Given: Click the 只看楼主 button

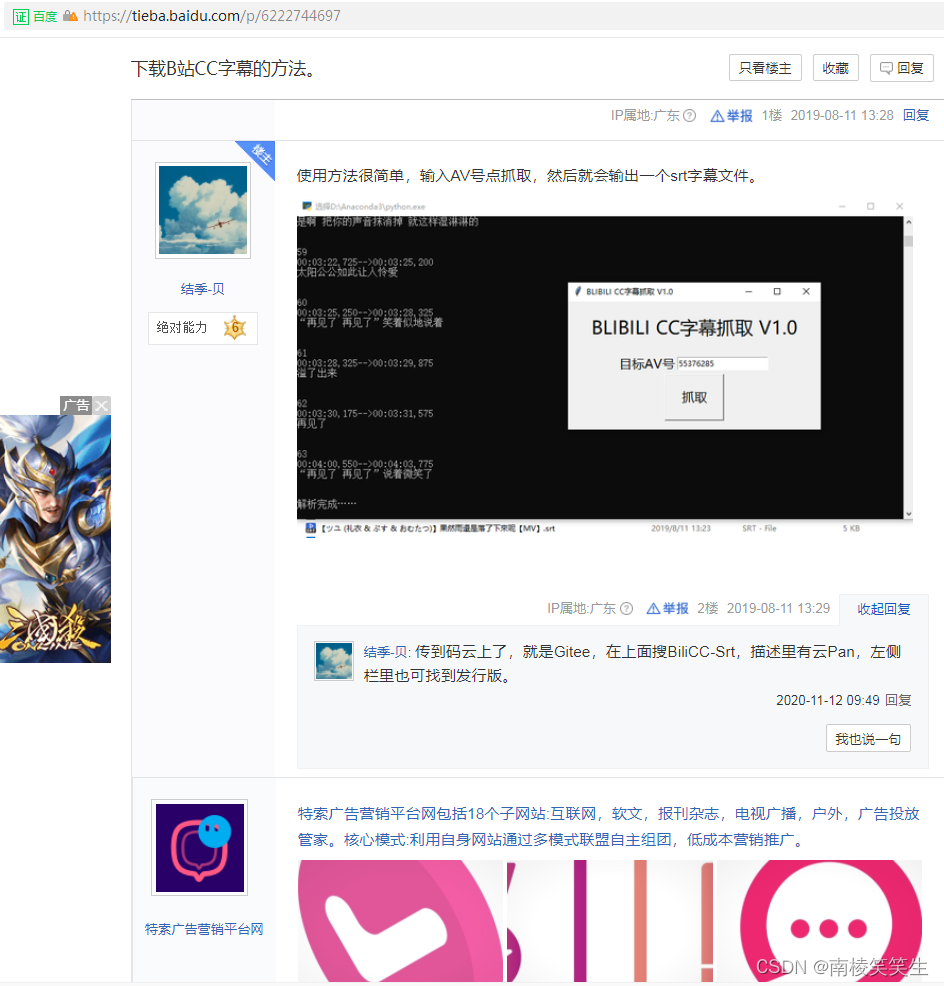Looking at the screenshot, I should click(x=765, y=68).
